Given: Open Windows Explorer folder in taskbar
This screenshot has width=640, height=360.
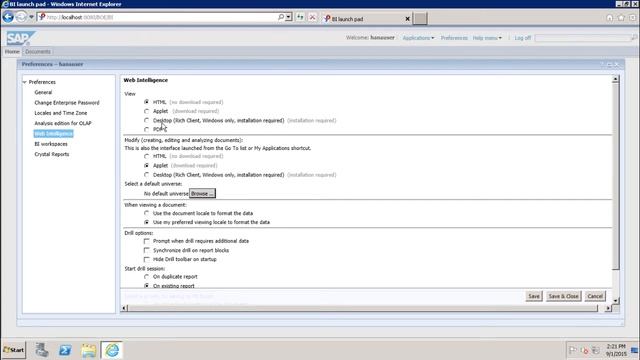Looking at the screenshot, I should click(x=89, y=350).
